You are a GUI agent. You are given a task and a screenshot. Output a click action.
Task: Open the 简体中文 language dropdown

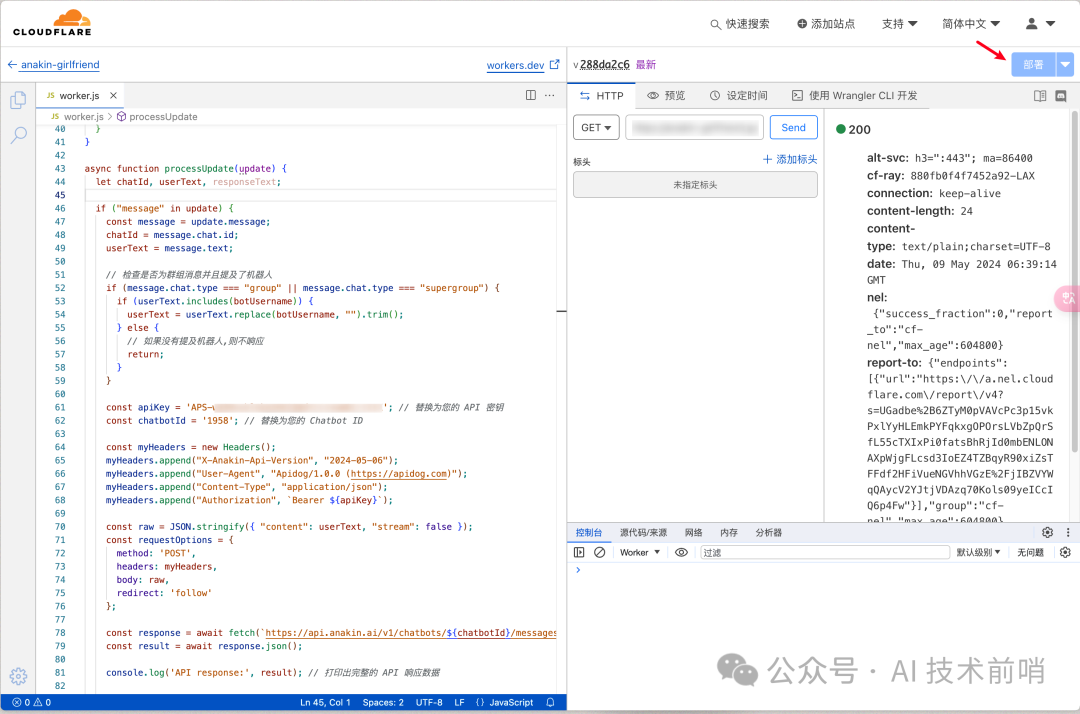(x=970, y=23)
